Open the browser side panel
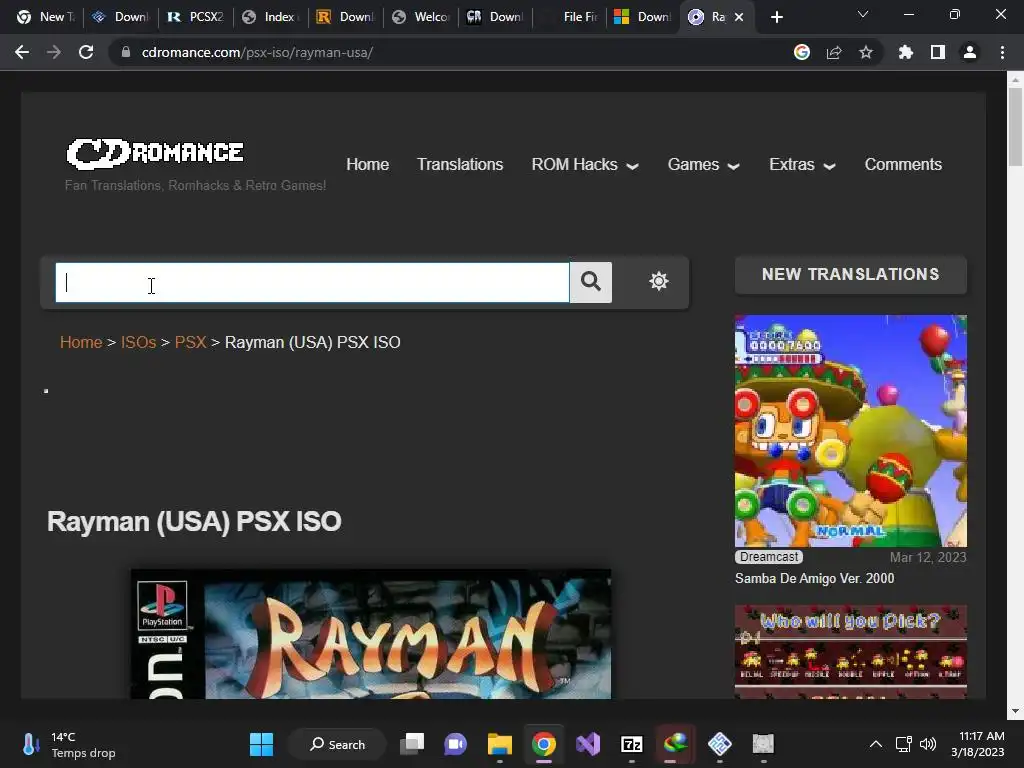 click(x=938, y=52)
